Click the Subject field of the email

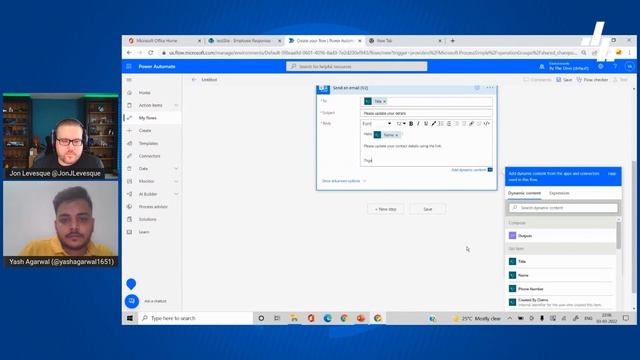tap(426, 113)
